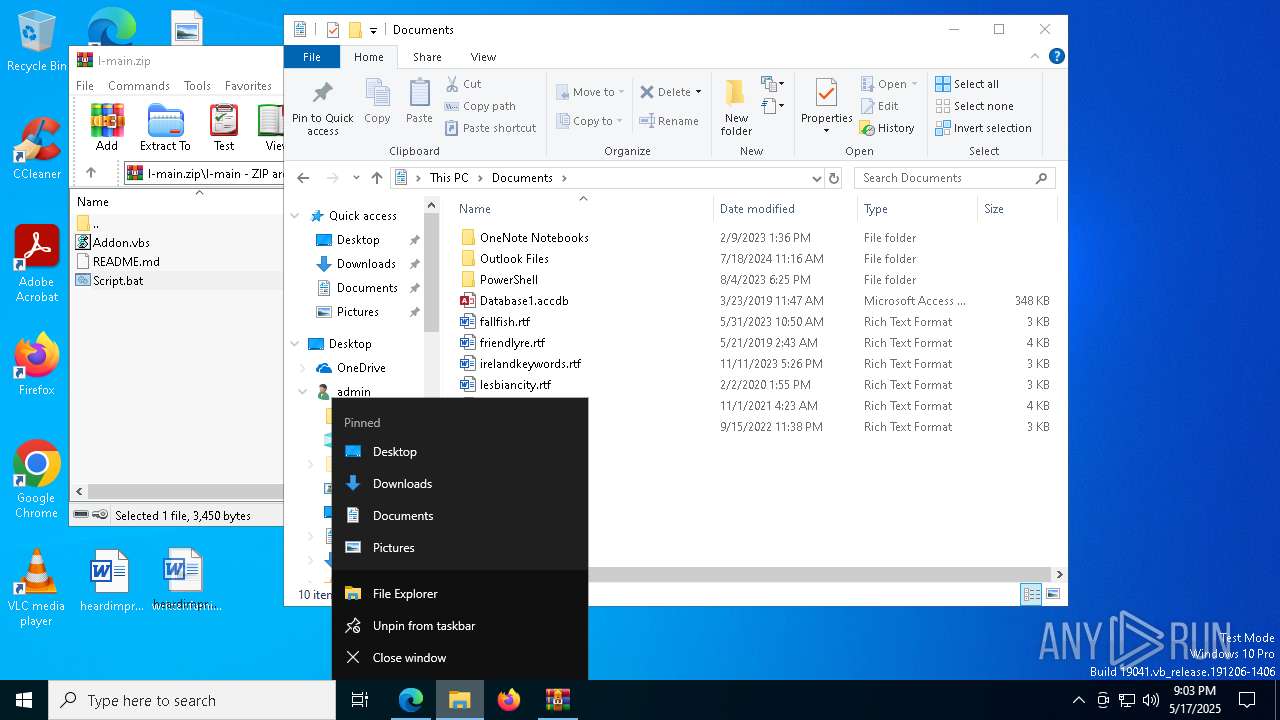This screenshot has width=1280, height=720.
Task: Open pinned Downloads in jump list
Action: point(460,484)
